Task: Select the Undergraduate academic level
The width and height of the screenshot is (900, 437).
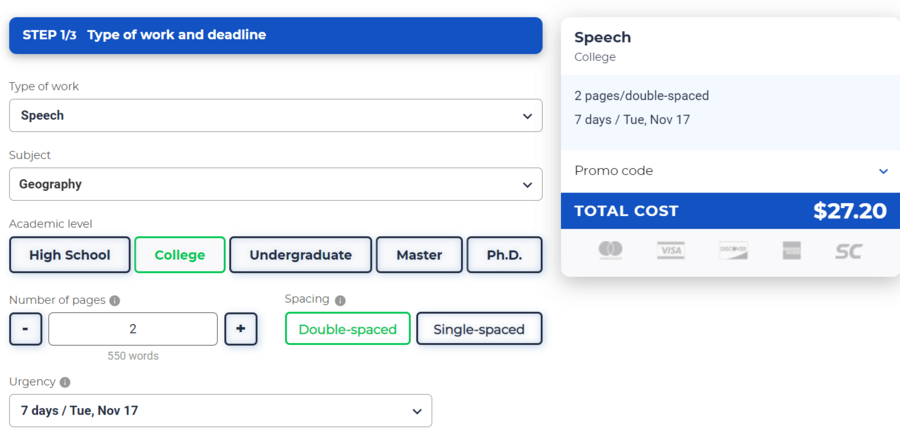Action: coord(301,255)
